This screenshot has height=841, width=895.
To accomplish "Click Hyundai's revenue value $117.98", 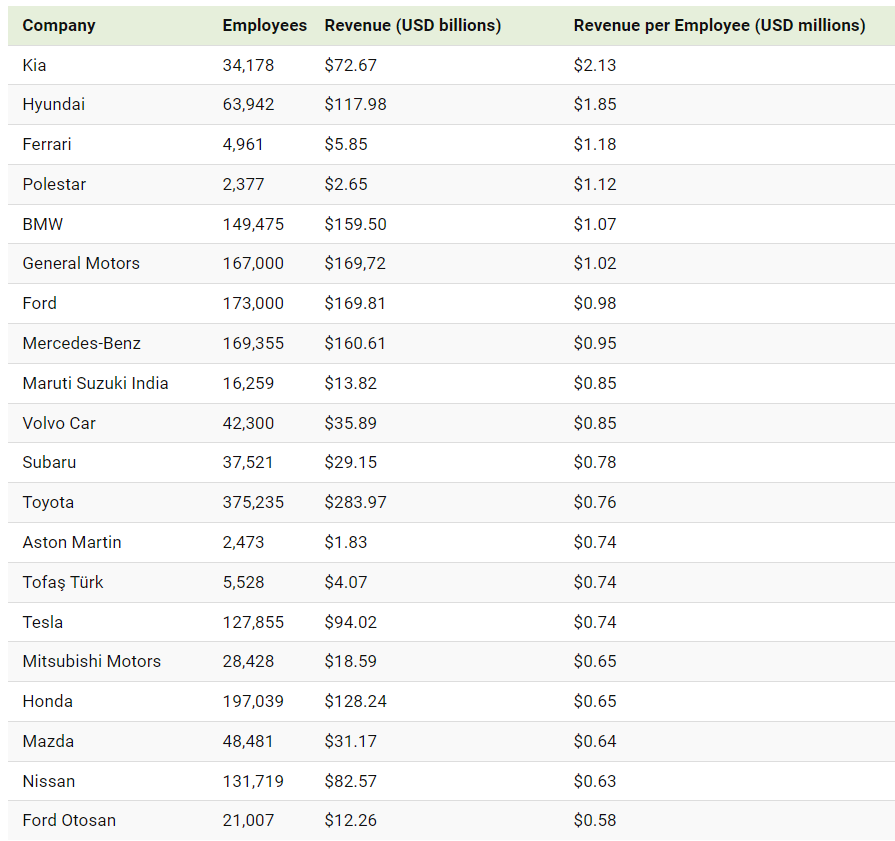I will (x=356, y=104).
